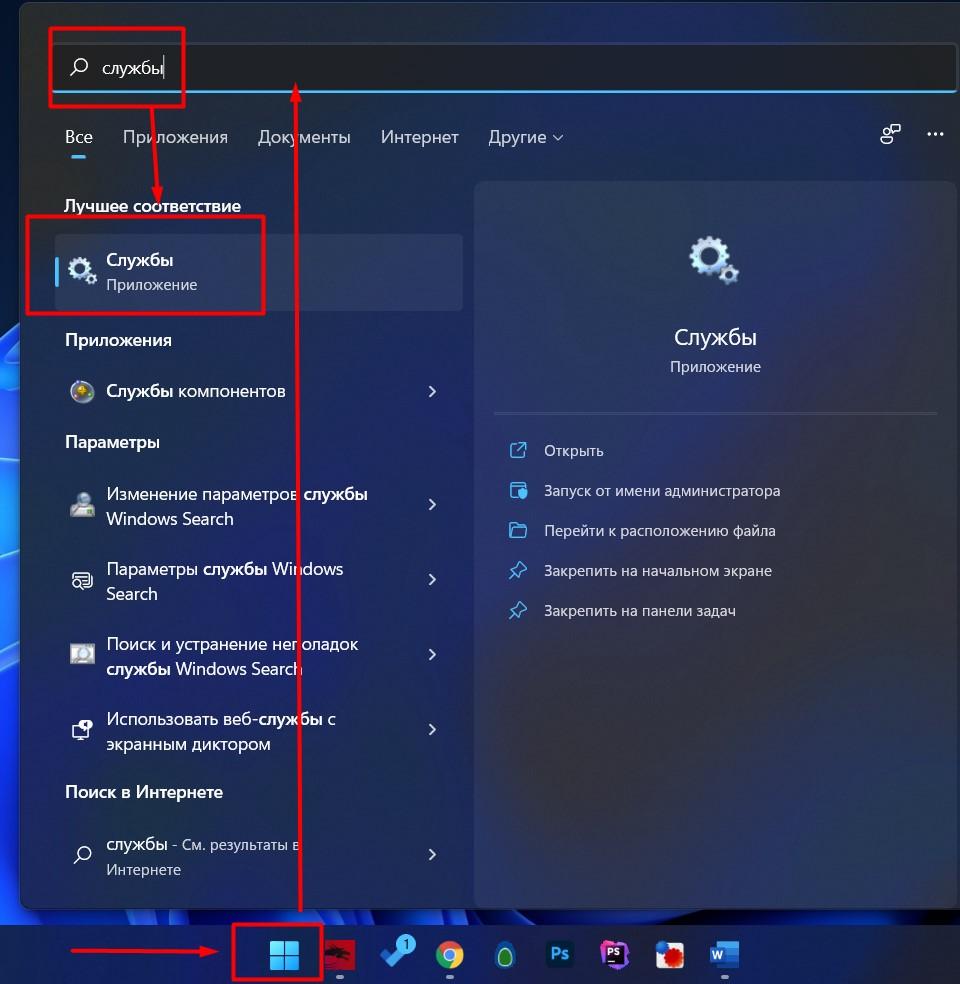Switch to the 'Приложения' filter tab

(175, 137)
